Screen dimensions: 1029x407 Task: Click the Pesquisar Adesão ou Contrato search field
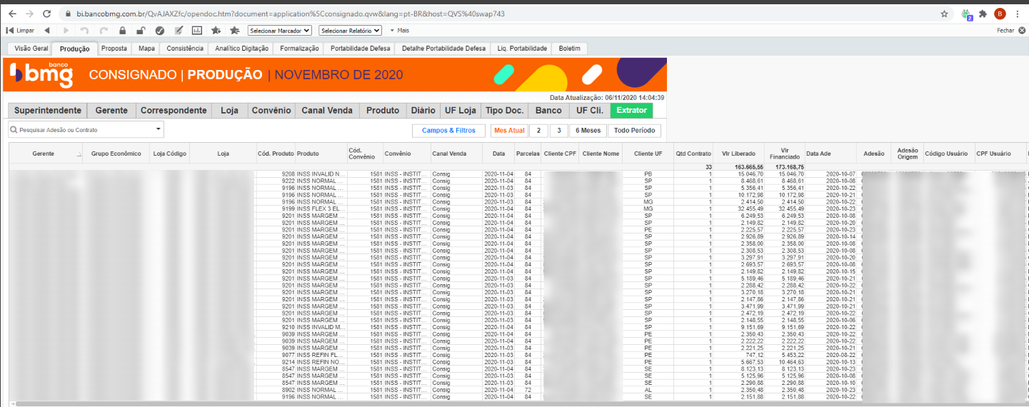pos(85,130)
